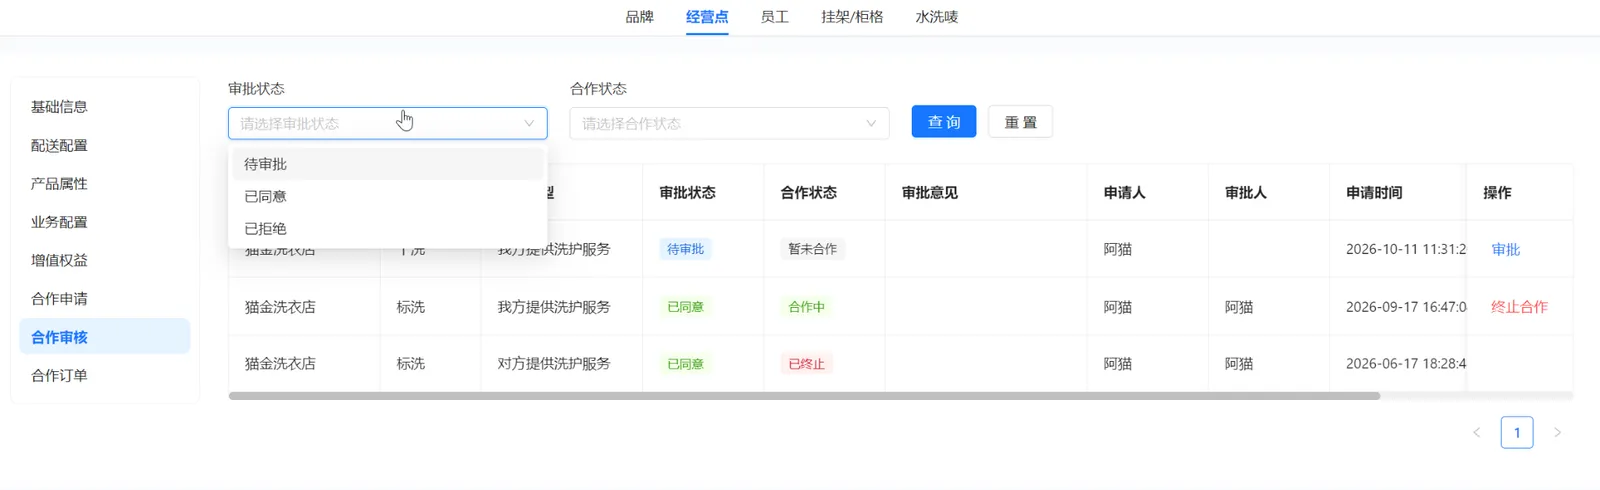Go to the previous page arrow

pos(1476,433)
